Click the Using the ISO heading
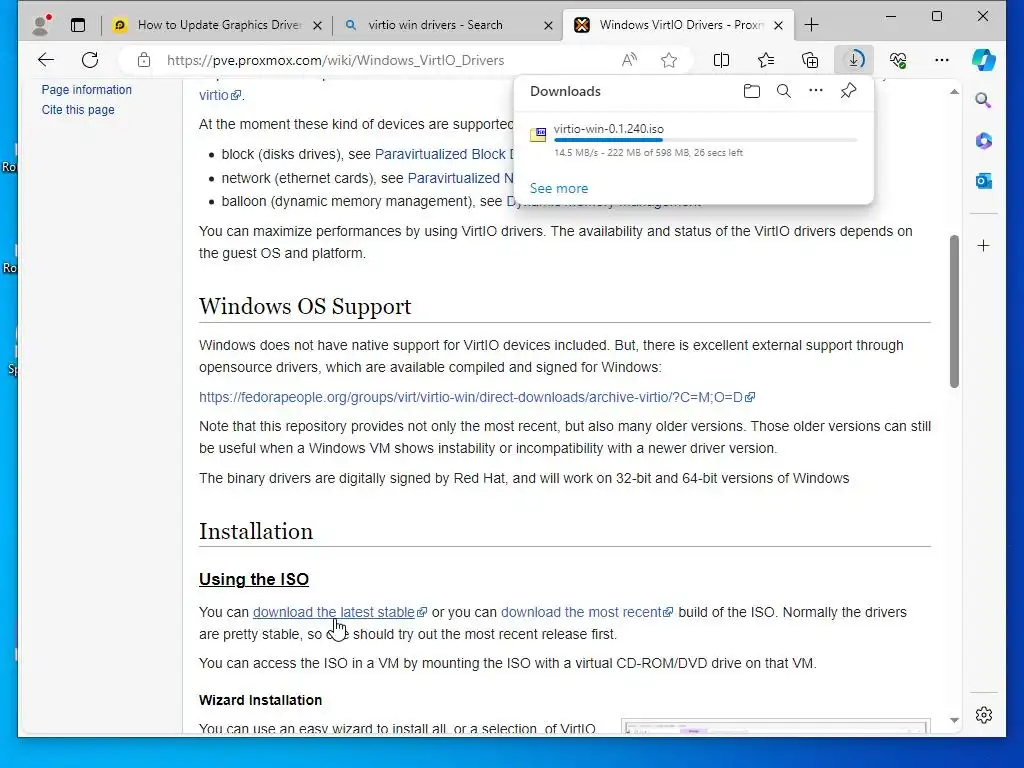The image size is (1024, 768). [254, 579]
